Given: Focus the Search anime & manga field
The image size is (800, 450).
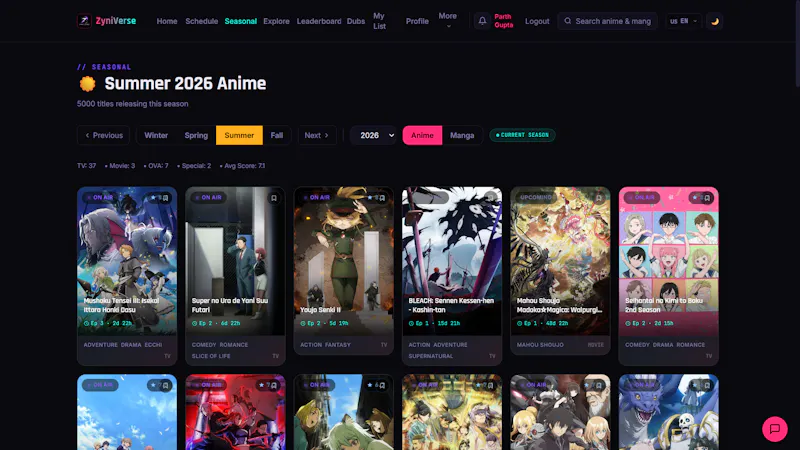Looking at the screenshot, I should click(607, 21).
